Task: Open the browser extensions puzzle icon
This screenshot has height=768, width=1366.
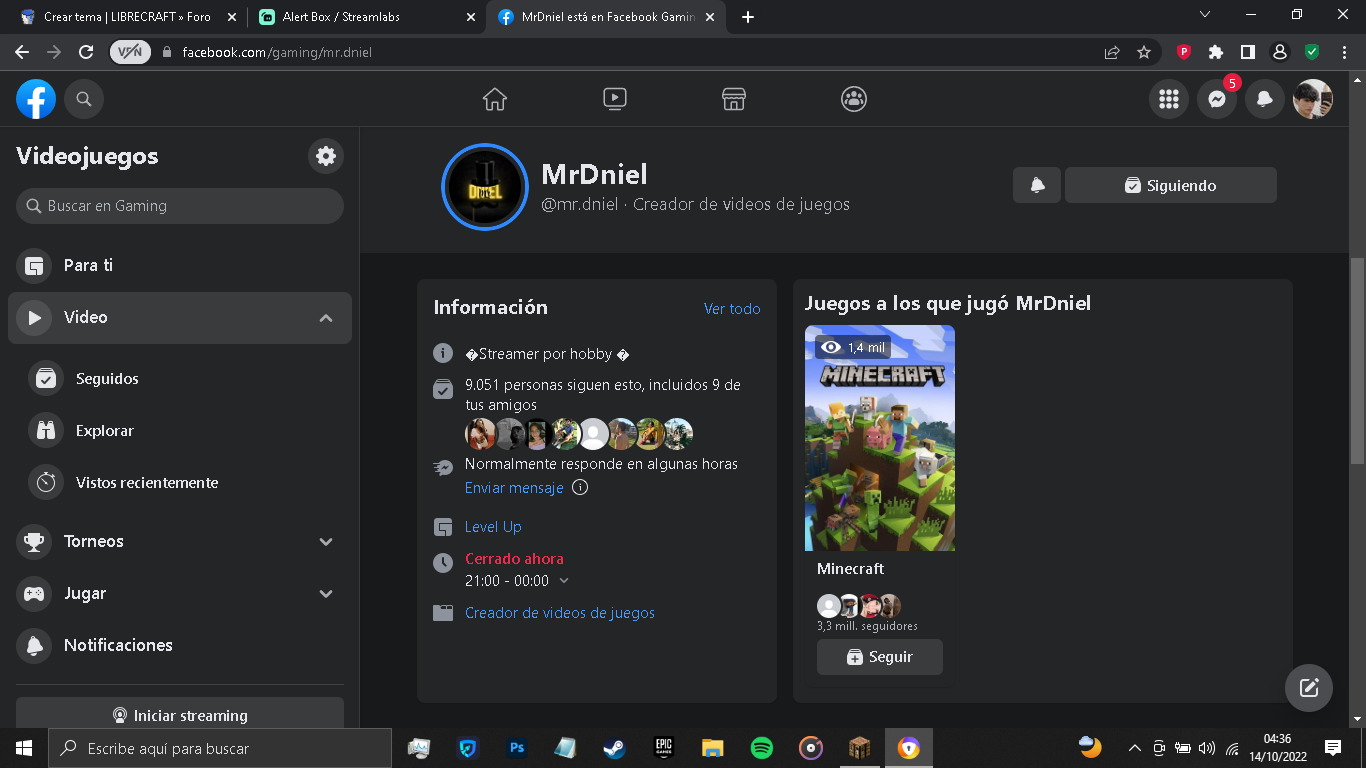Action: pos(1216,52)
